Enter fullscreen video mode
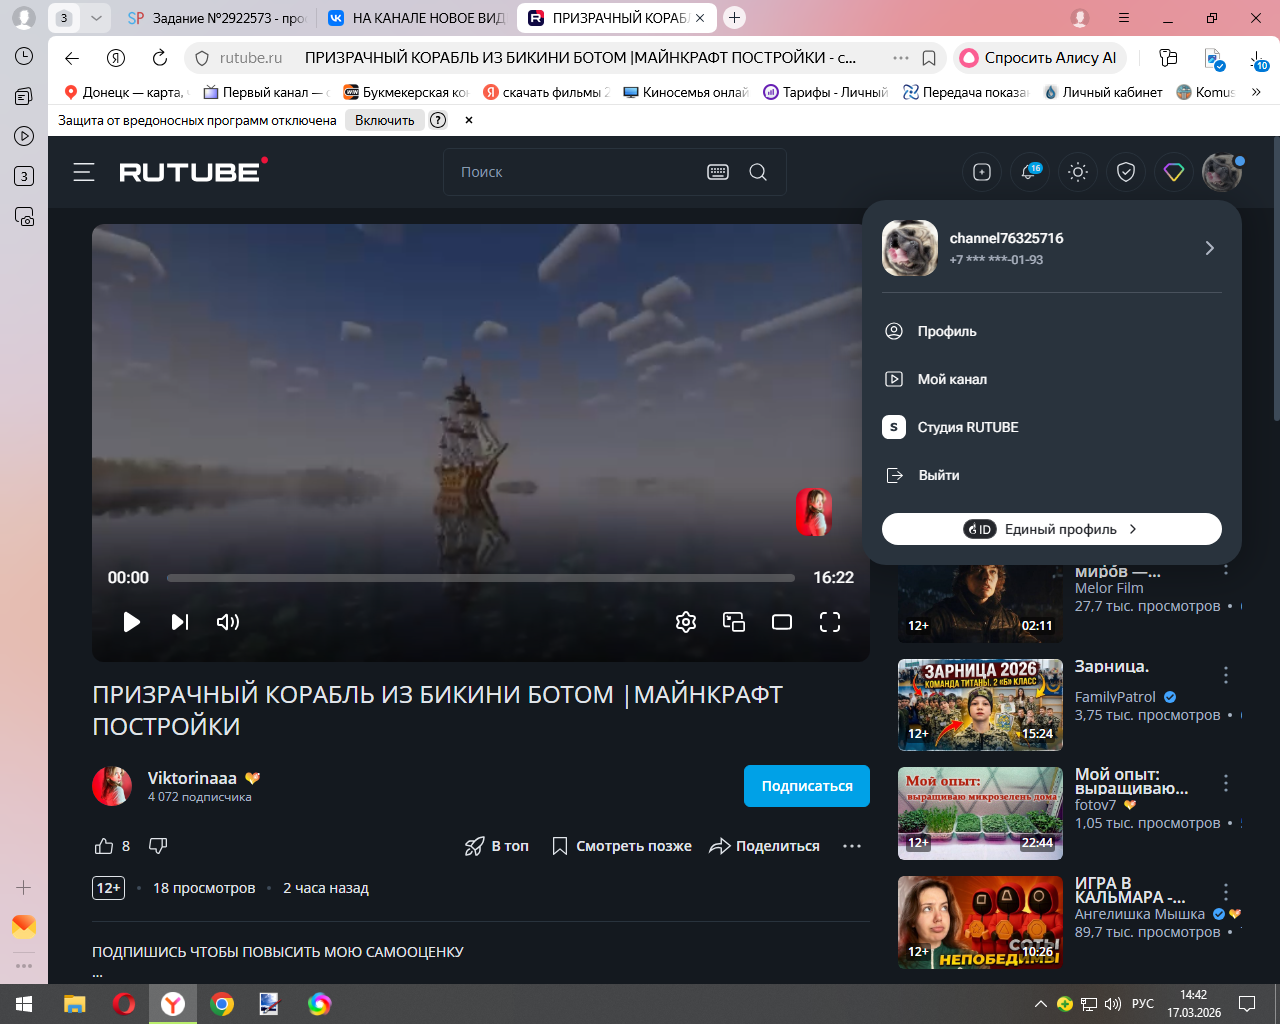The width and height of the screenshot is (1280, 1024). (x=830, y=622)
